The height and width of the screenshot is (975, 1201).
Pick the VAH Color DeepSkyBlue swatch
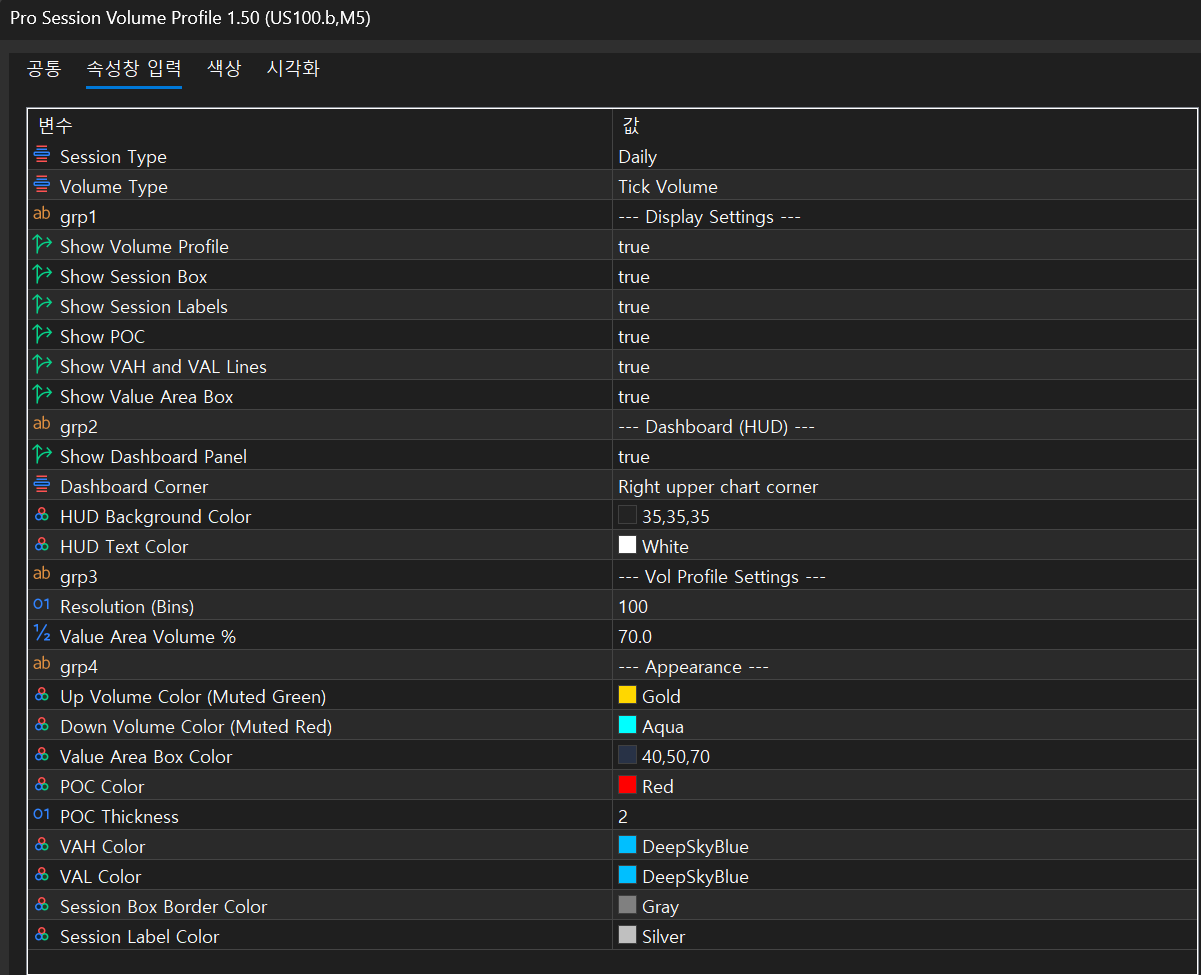pyautogui.click(x=627, y=845)
